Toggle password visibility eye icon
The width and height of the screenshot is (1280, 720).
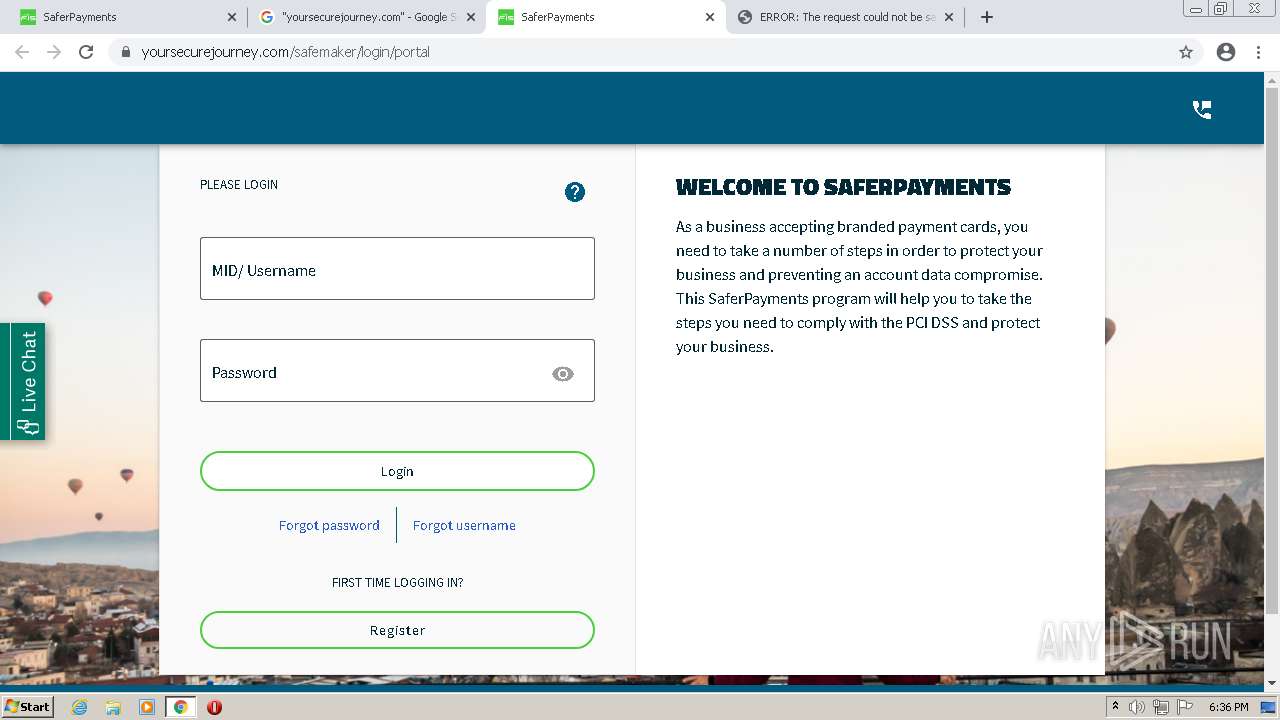click(563, 373)
